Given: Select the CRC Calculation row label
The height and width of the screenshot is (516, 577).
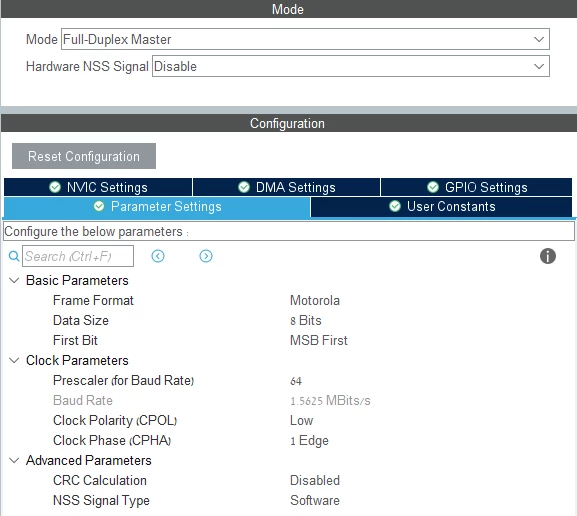Looking at the screenshot, I should click(100, 480).
